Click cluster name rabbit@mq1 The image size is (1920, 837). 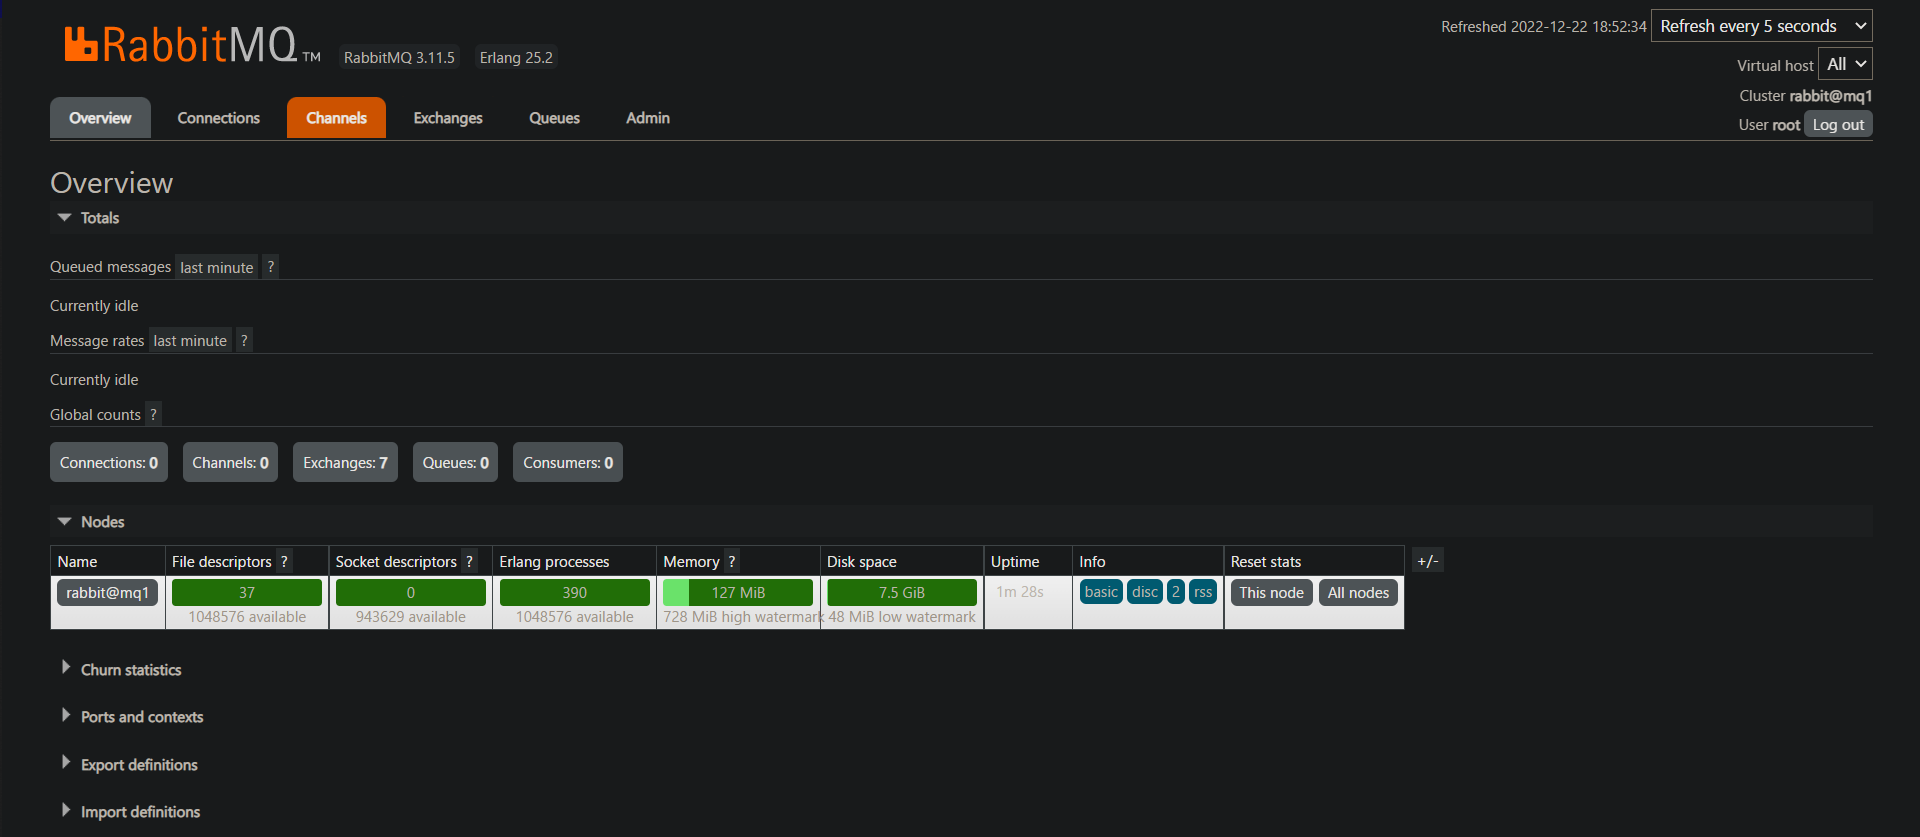(1830, 95)
